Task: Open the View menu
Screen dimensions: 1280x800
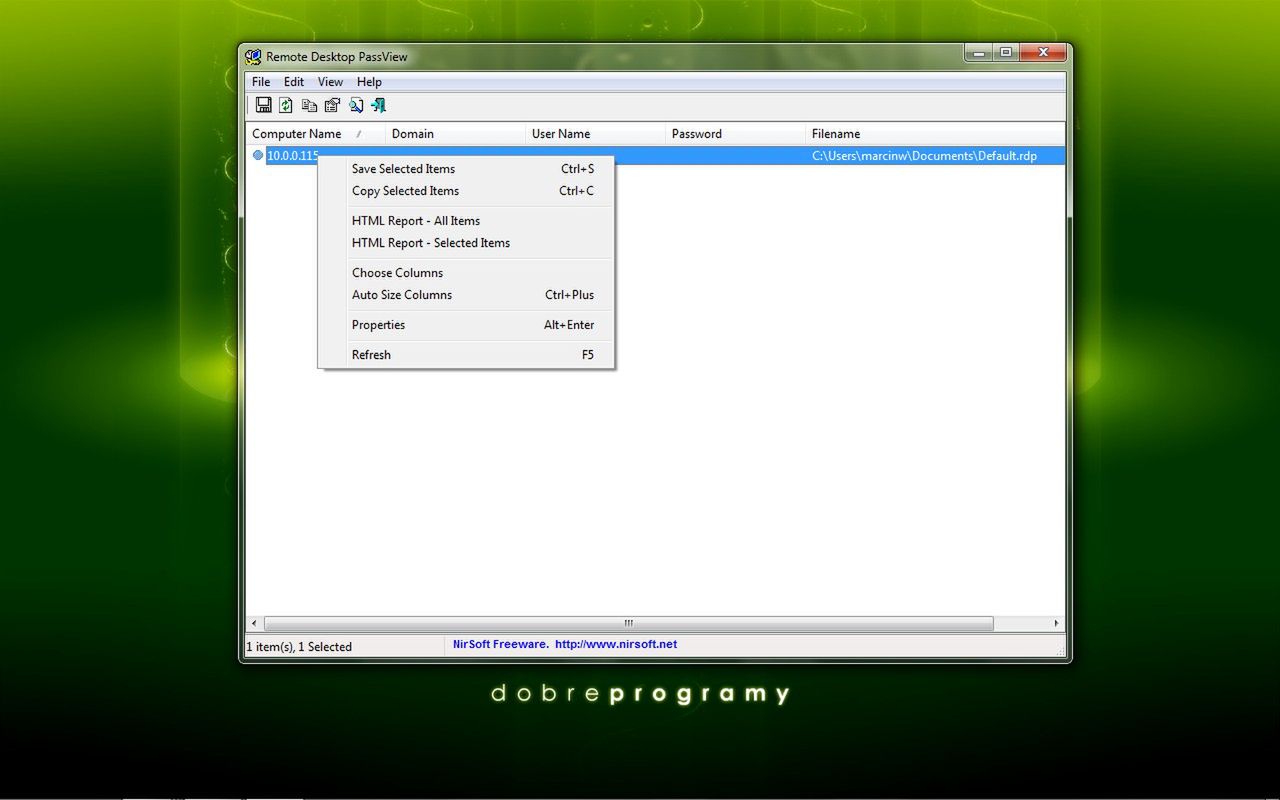Action: point(330,82)
